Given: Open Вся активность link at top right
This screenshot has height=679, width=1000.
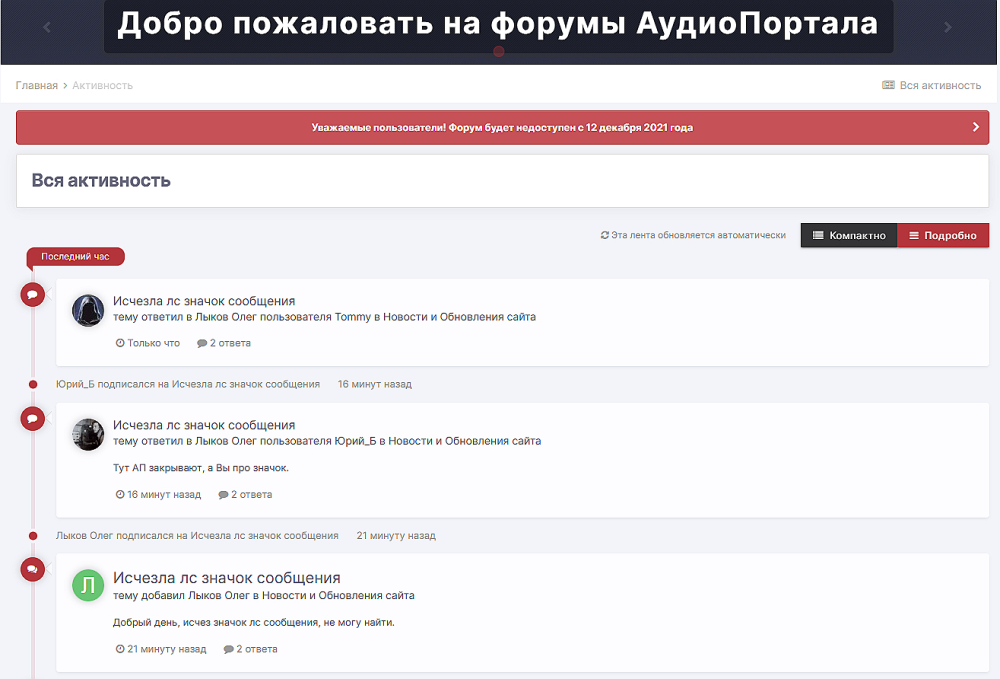Looking at the screenshot, I should [931, 86].
